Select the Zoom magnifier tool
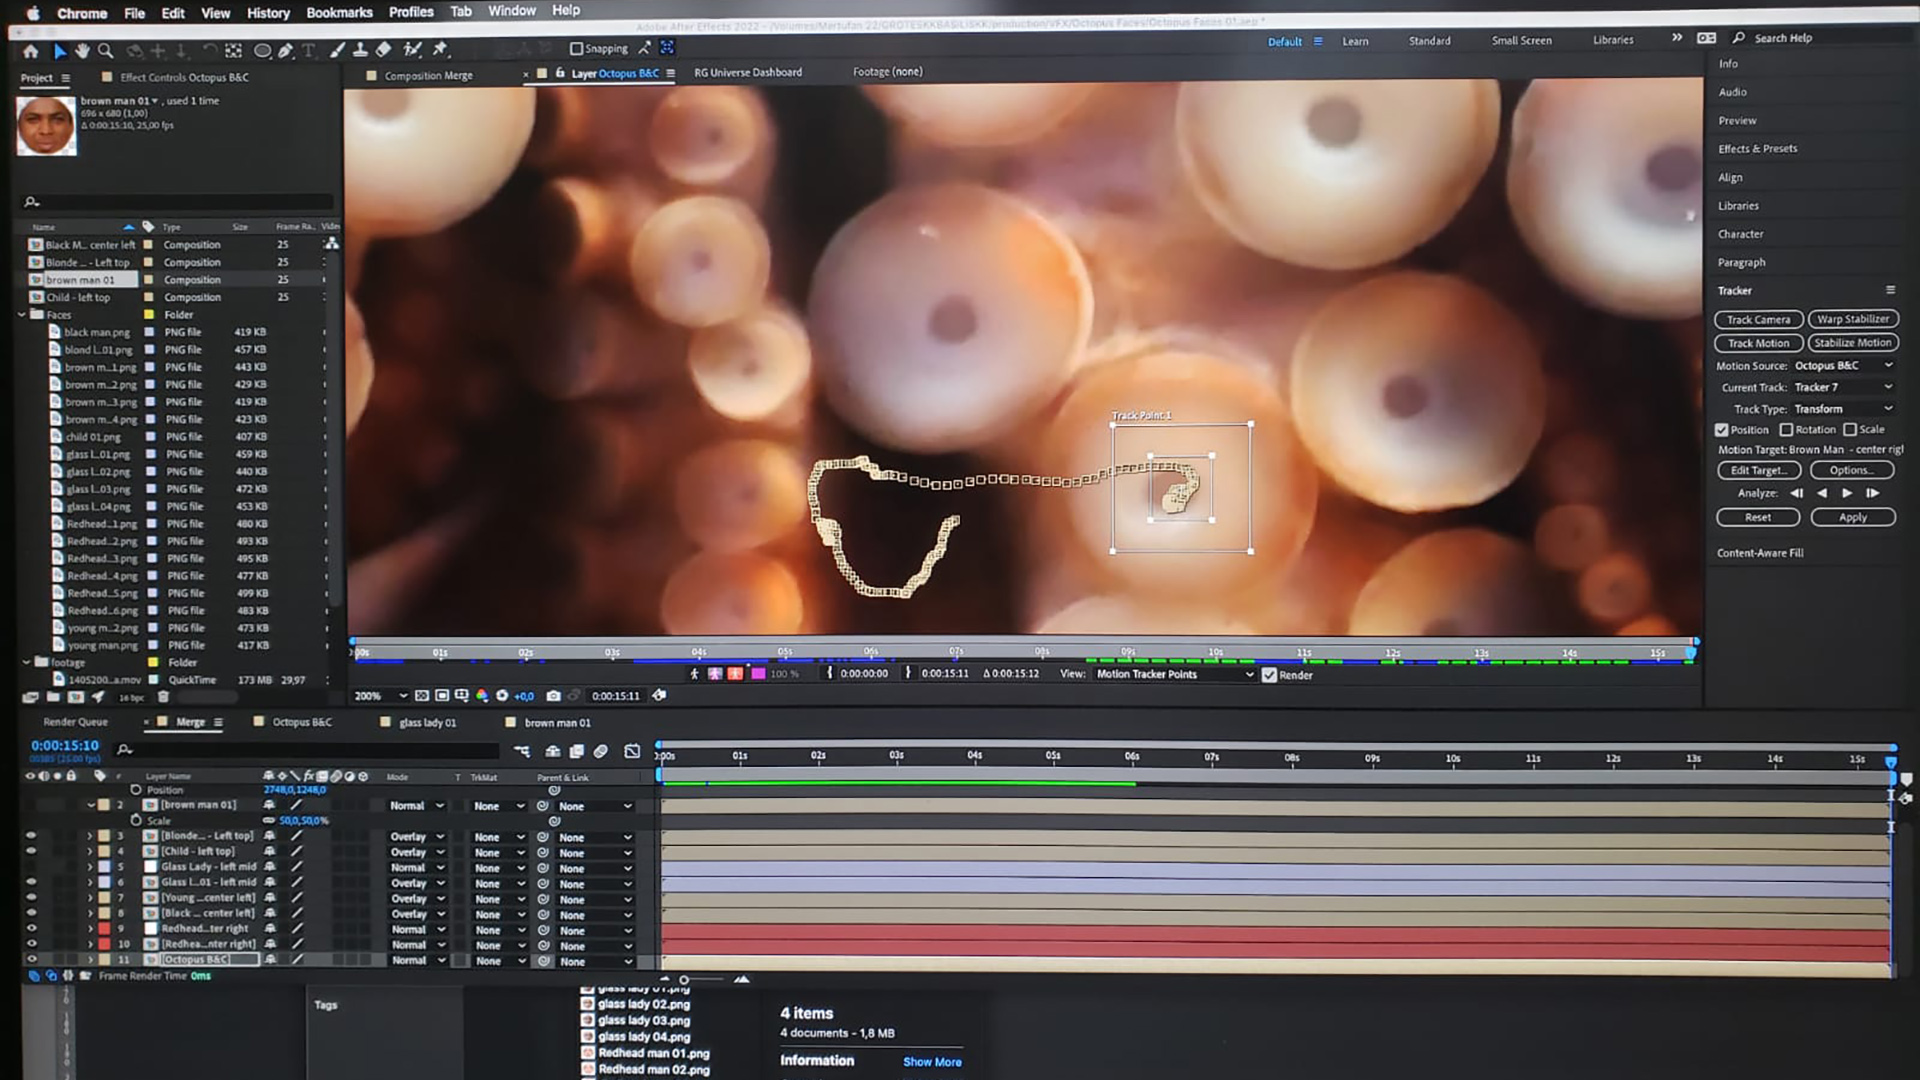 coord(105,50)
